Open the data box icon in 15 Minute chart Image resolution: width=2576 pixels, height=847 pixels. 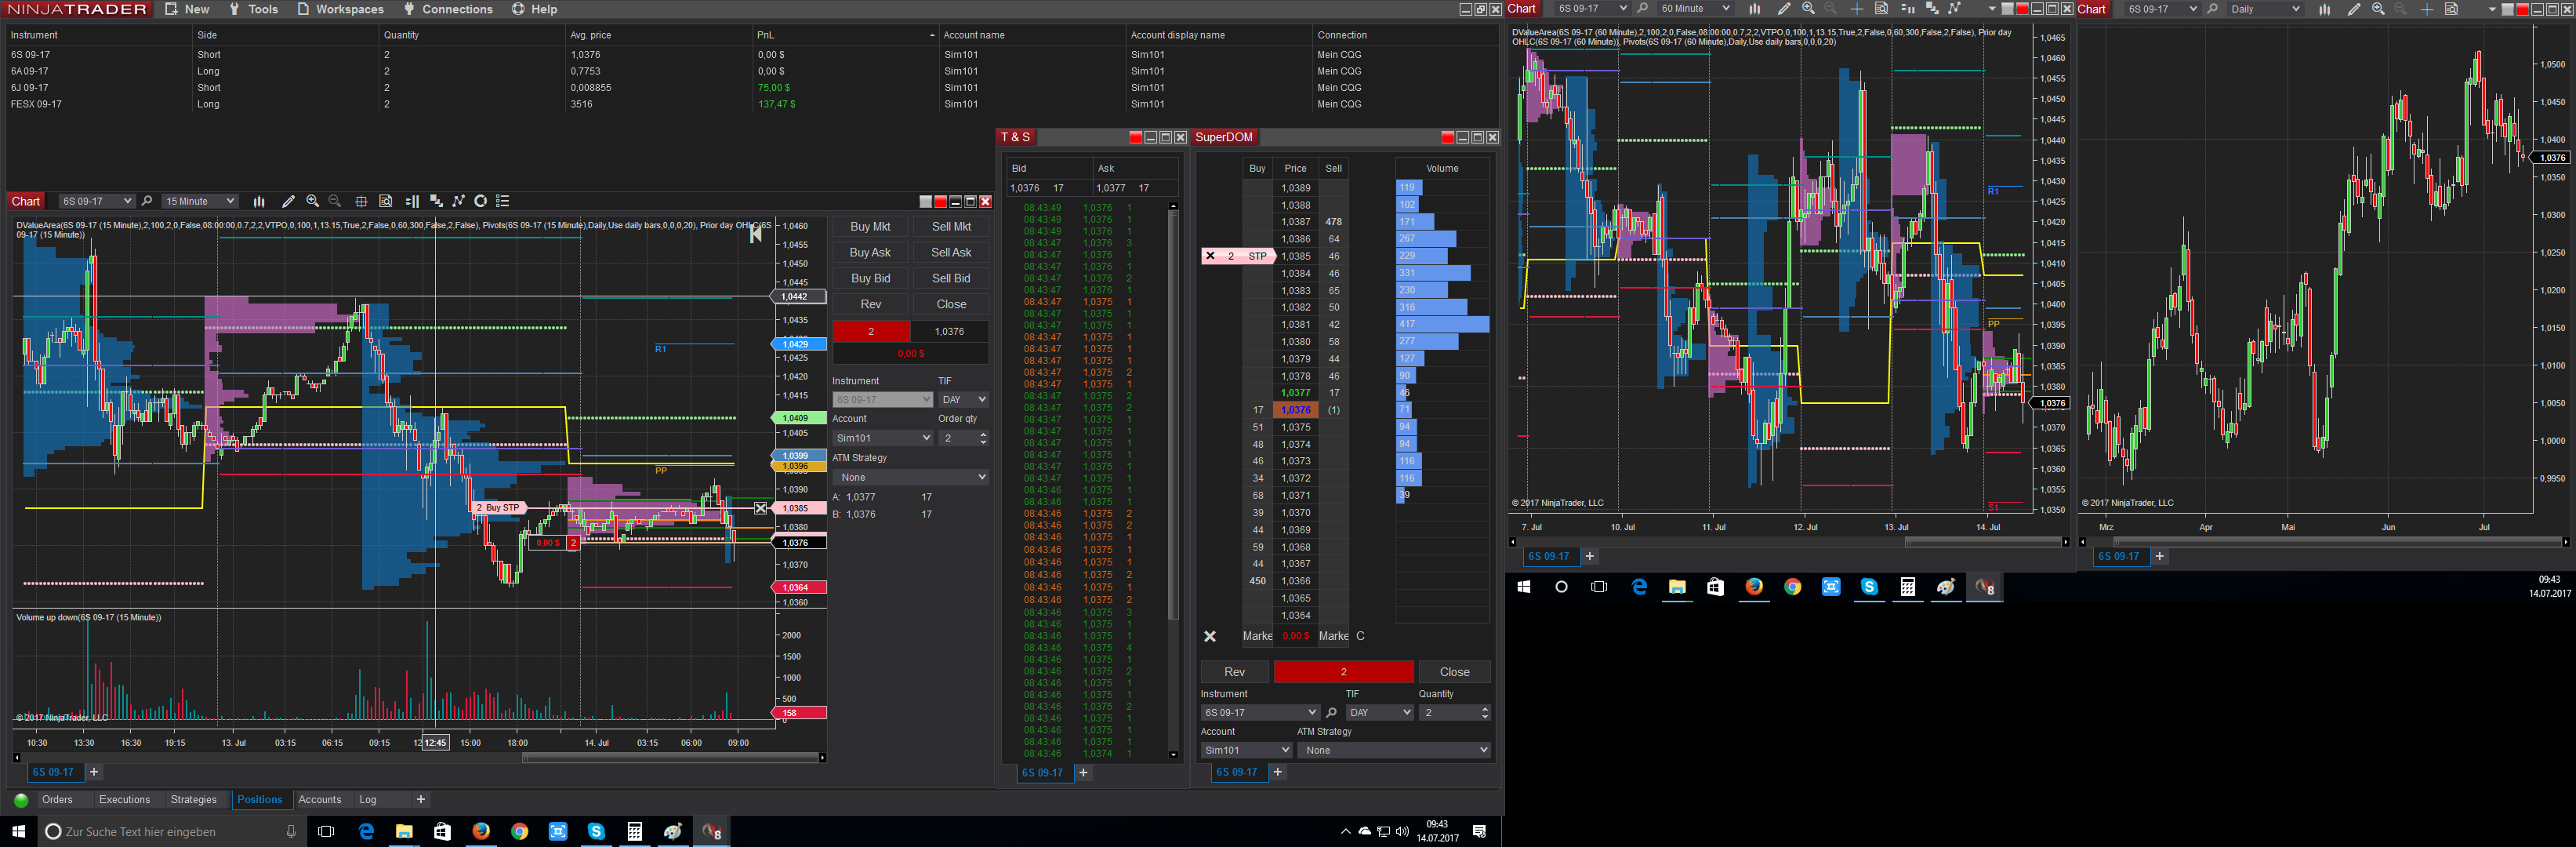[x=386, y=201]
